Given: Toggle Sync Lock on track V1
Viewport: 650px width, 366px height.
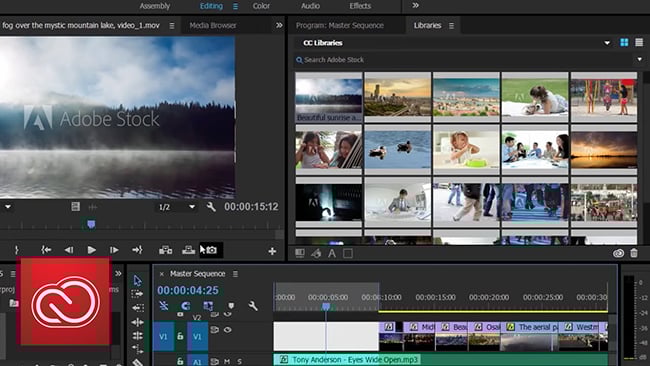Looking at the screenshot, I should (214, 330).
